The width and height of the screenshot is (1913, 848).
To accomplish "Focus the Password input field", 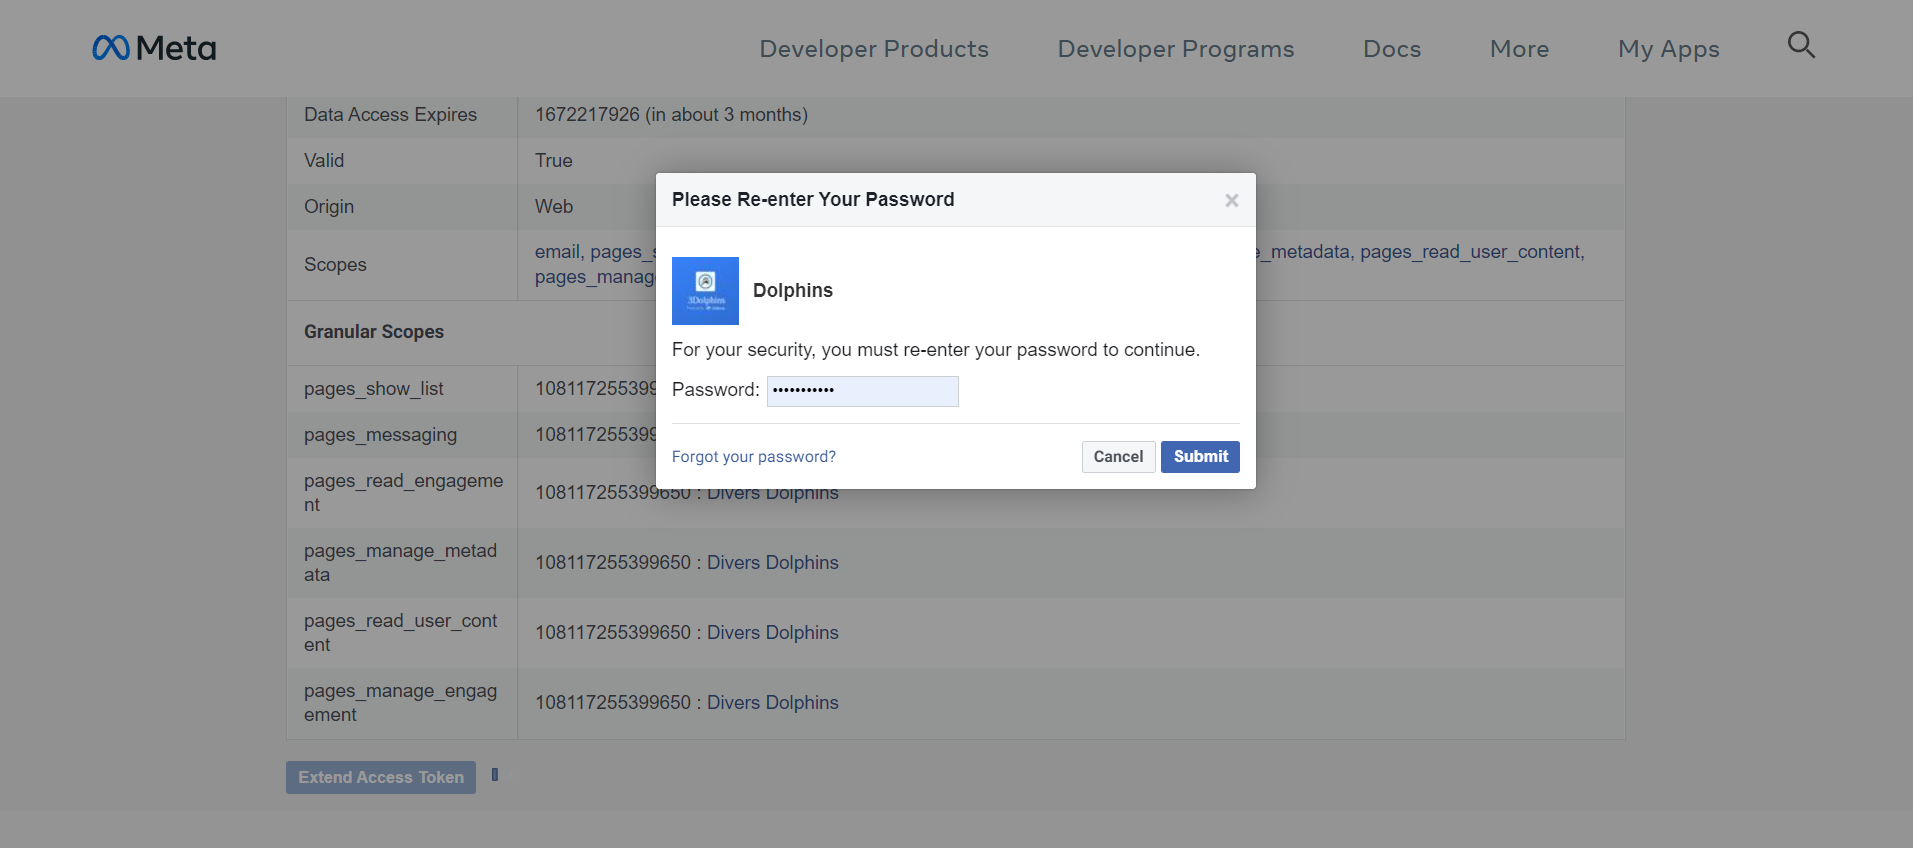I will pos(862,391).
